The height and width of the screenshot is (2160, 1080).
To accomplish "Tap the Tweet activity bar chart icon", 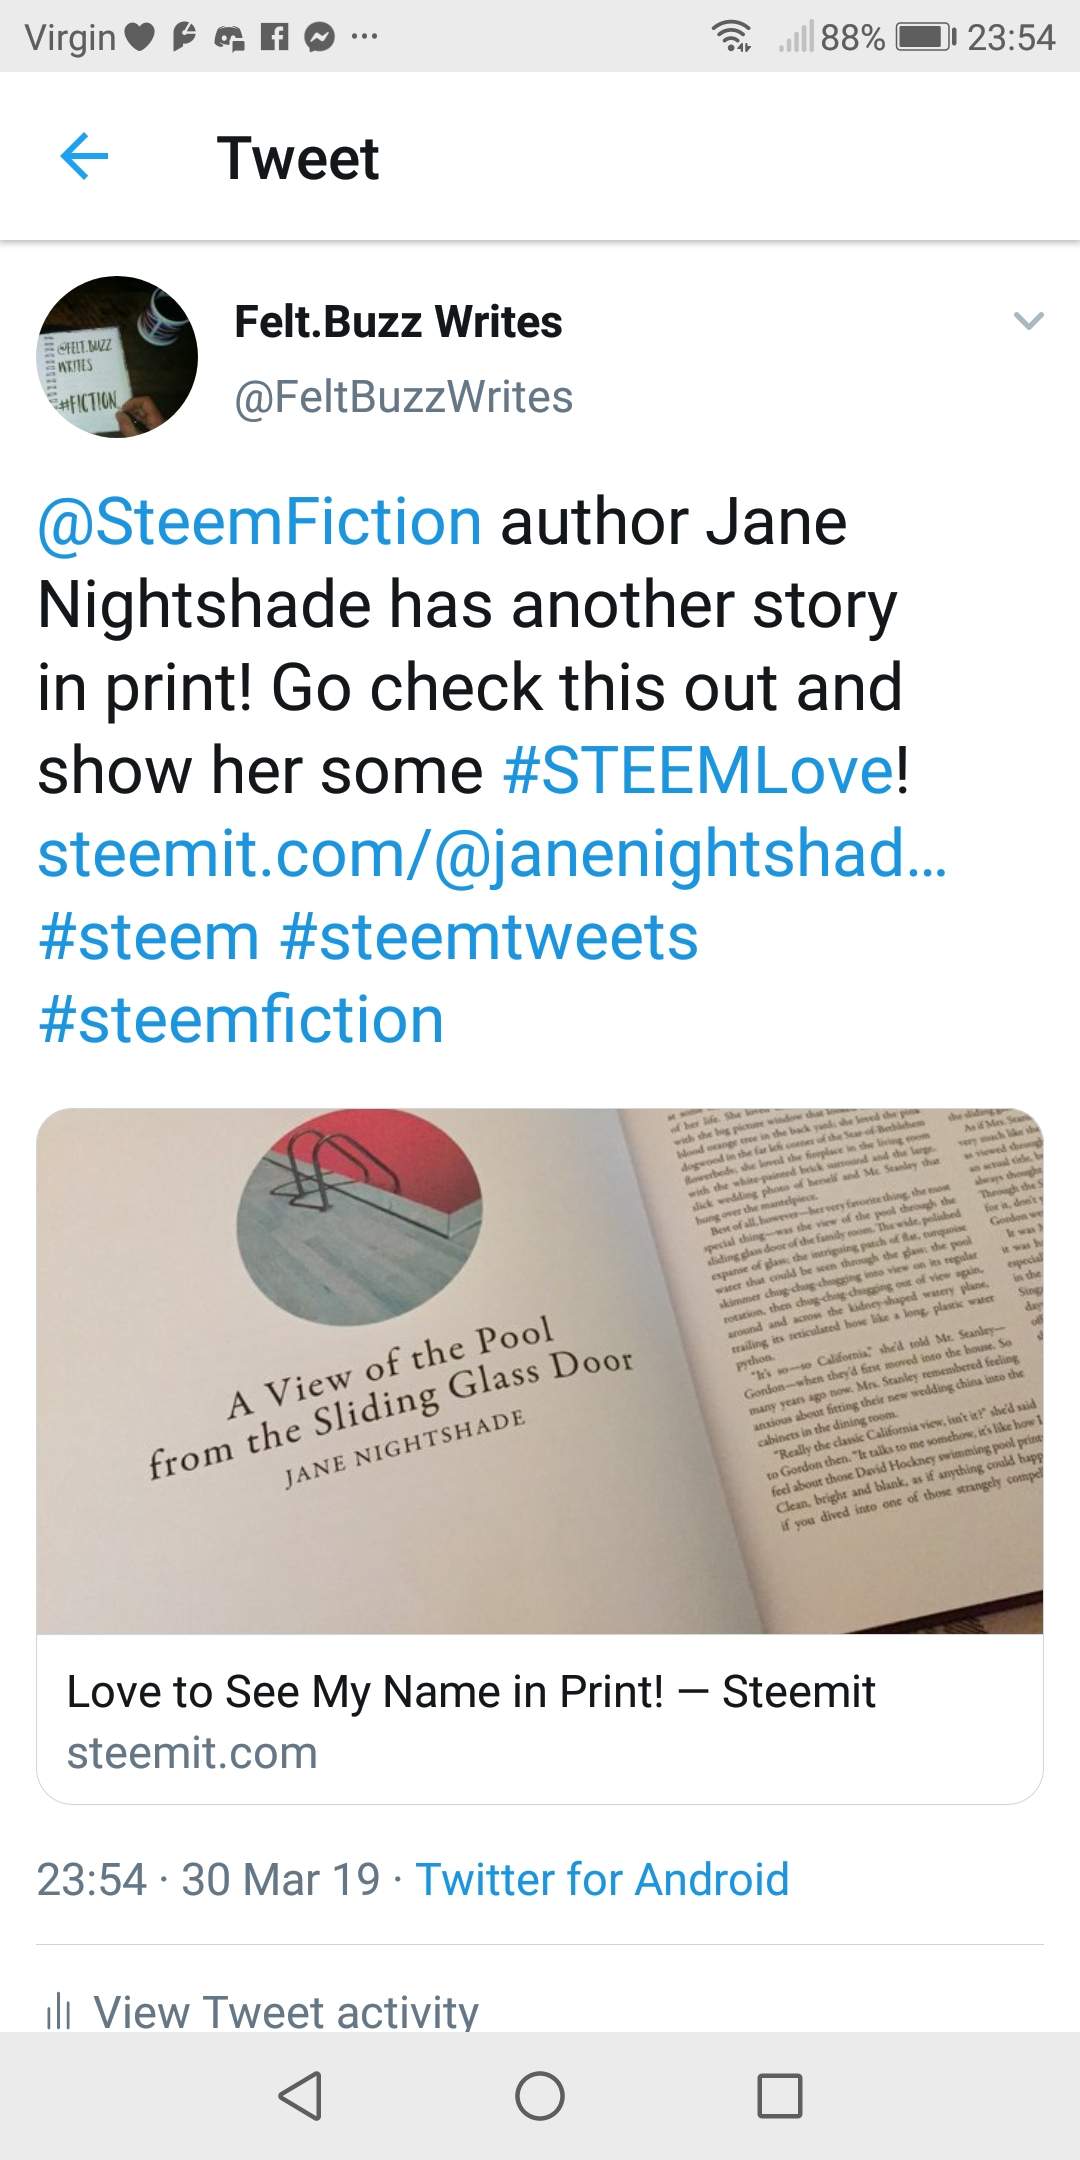I will (59, 2010).
